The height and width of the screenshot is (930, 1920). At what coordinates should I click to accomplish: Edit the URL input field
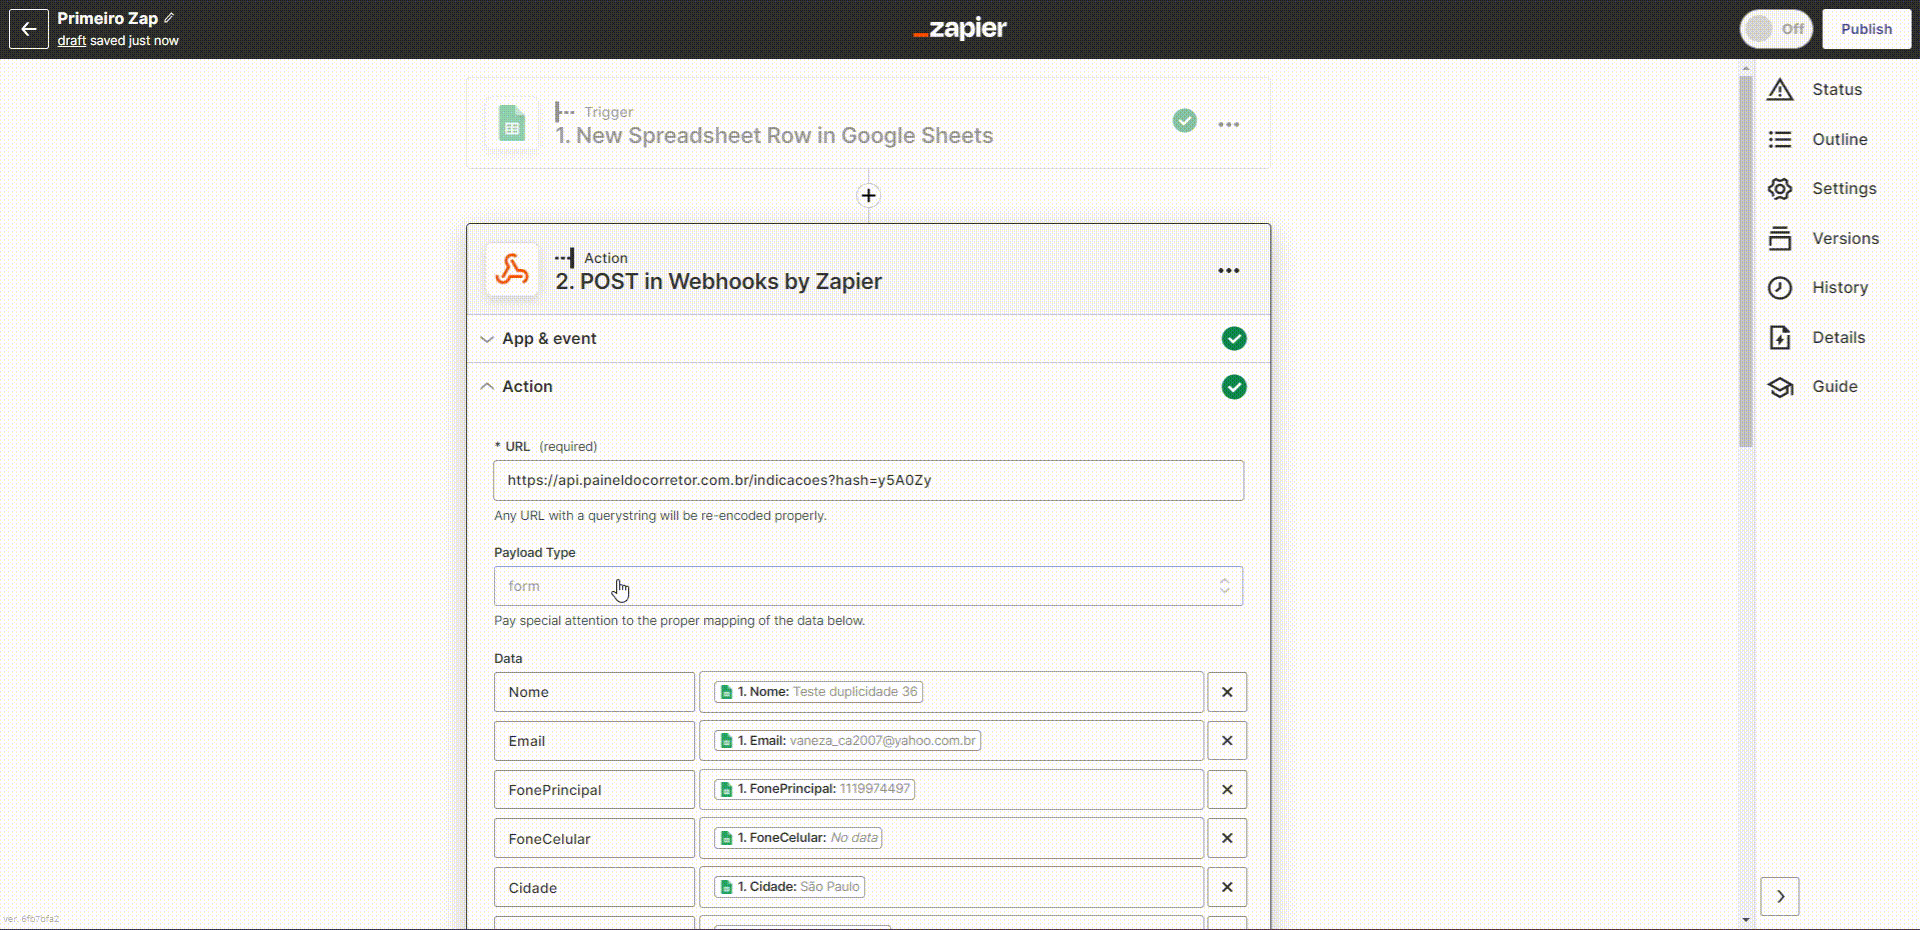868,480
